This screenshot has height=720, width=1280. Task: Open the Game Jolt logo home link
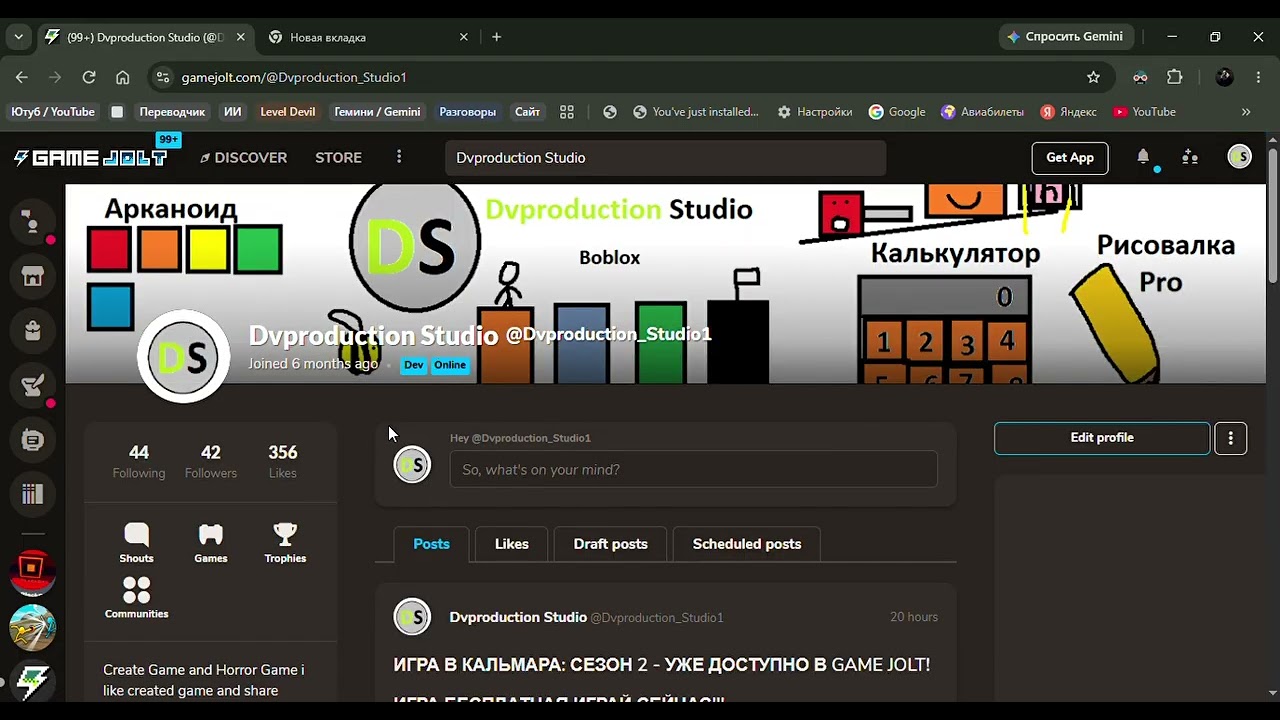coord(90,158)
